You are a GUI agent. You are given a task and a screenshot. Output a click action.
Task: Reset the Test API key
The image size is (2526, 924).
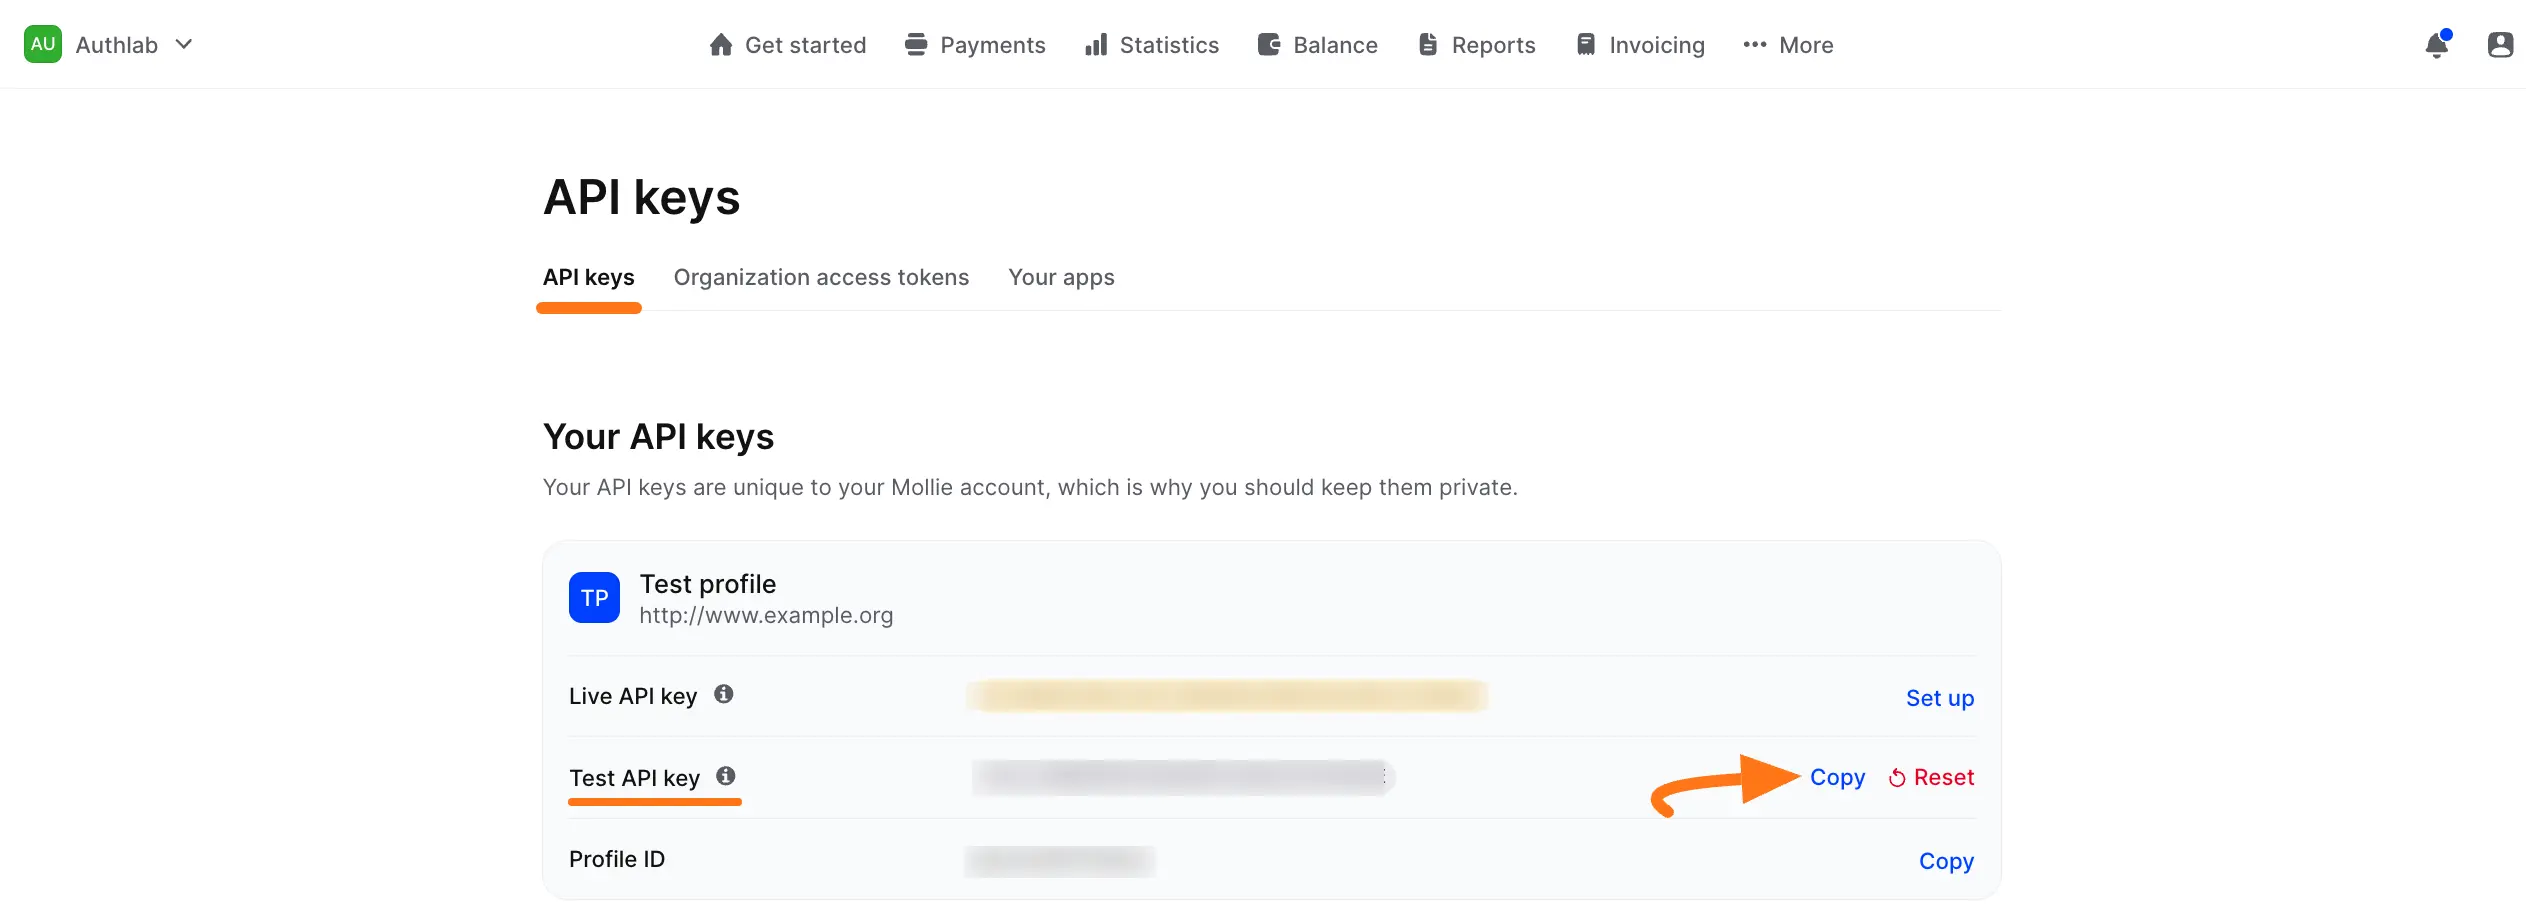(x=1931, y=777)
